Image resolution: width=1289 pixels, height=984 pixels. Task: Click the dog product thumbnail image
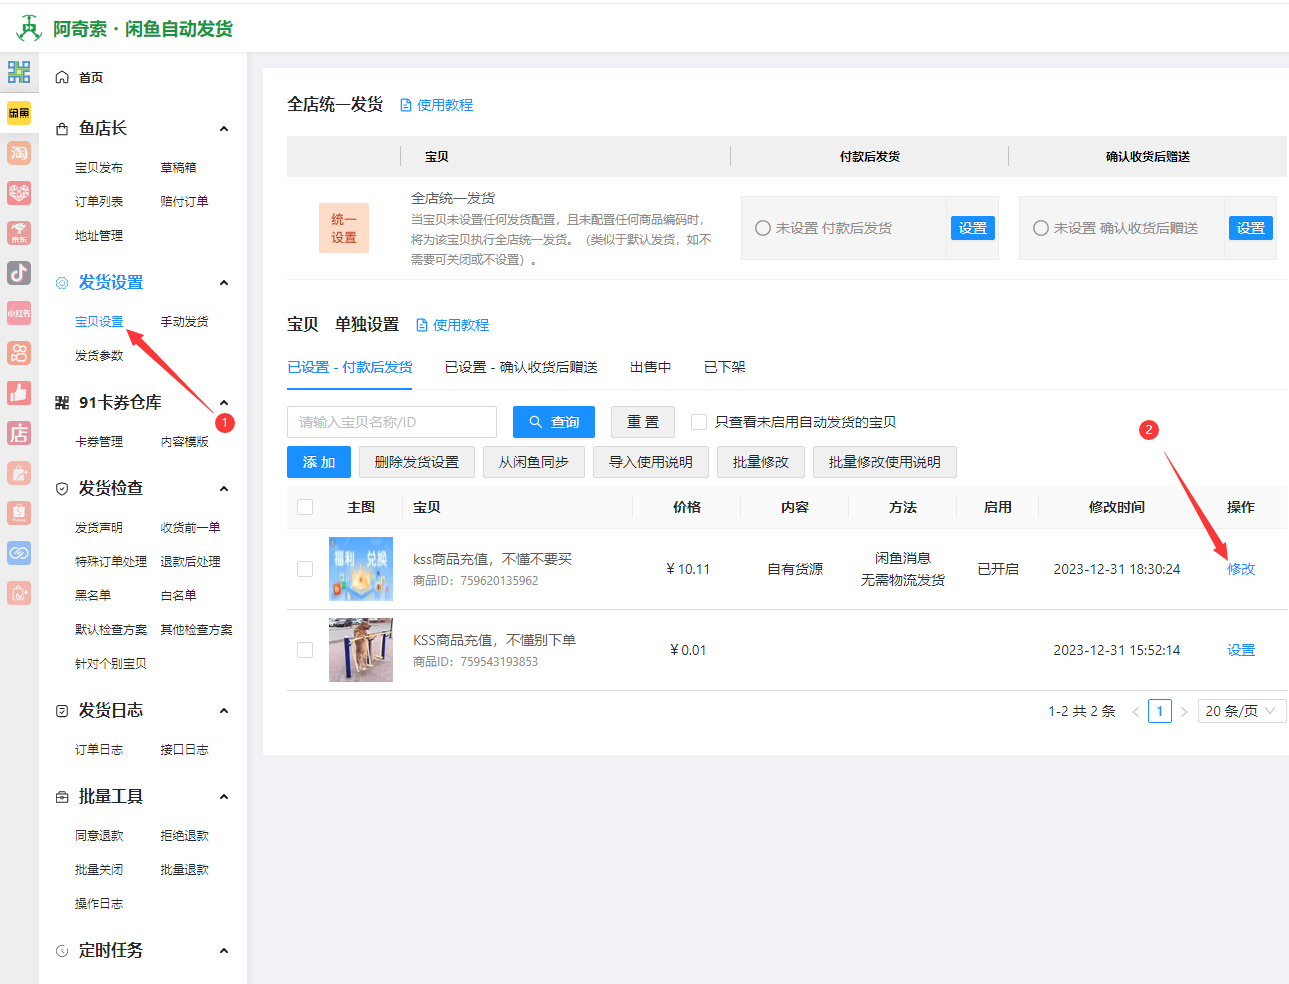(x=360, y=649)
